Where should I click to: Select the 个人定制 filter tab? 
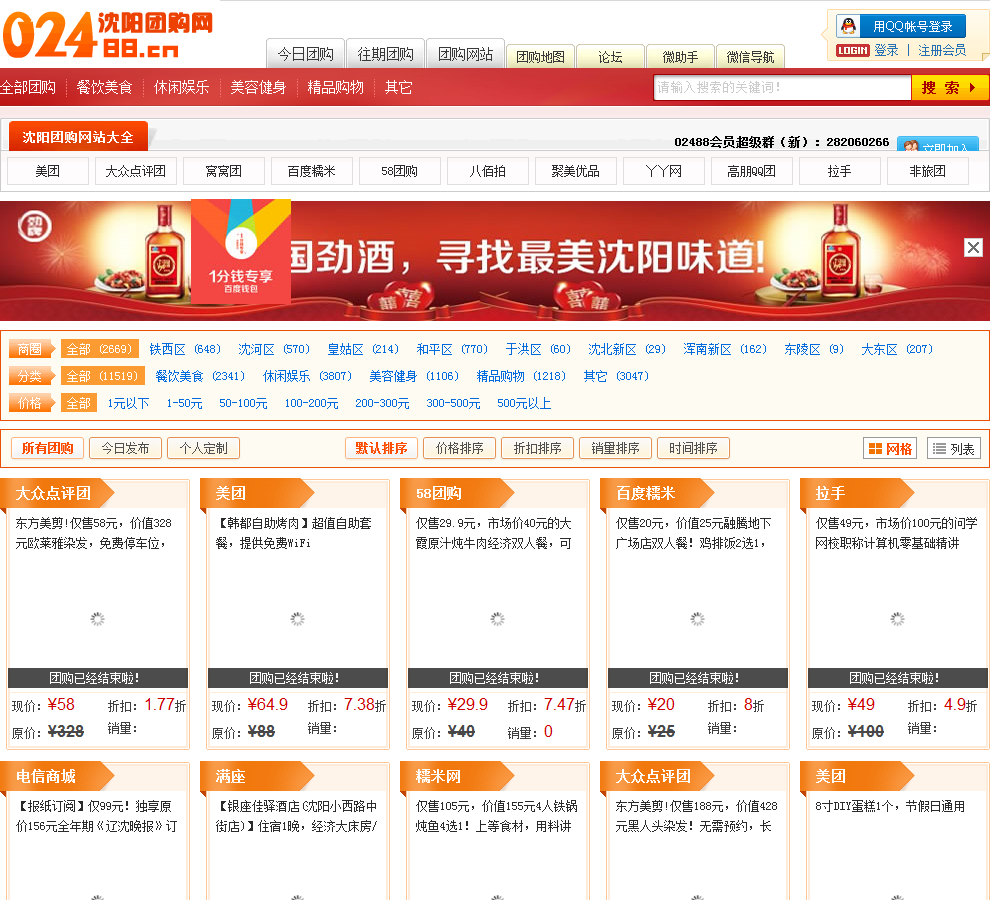(203, 448)
